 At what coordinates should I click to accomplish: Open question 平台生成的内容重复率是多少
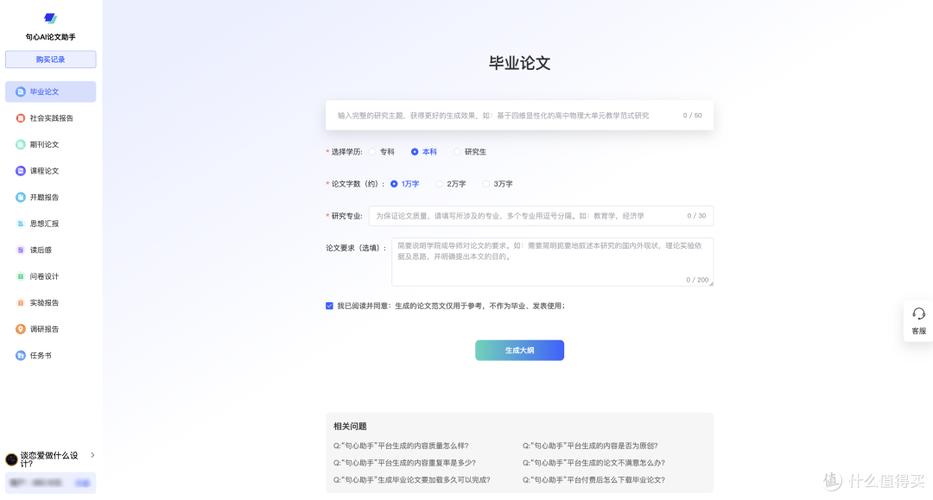[x=405, y=462]
